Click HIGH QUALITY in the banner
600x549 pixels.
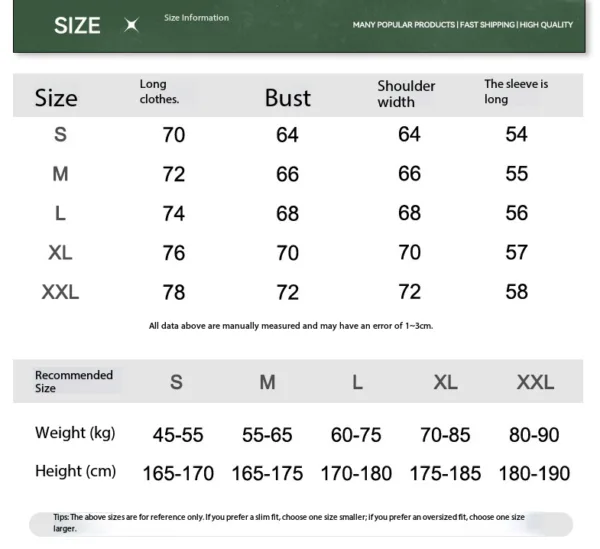pos(547,24)
